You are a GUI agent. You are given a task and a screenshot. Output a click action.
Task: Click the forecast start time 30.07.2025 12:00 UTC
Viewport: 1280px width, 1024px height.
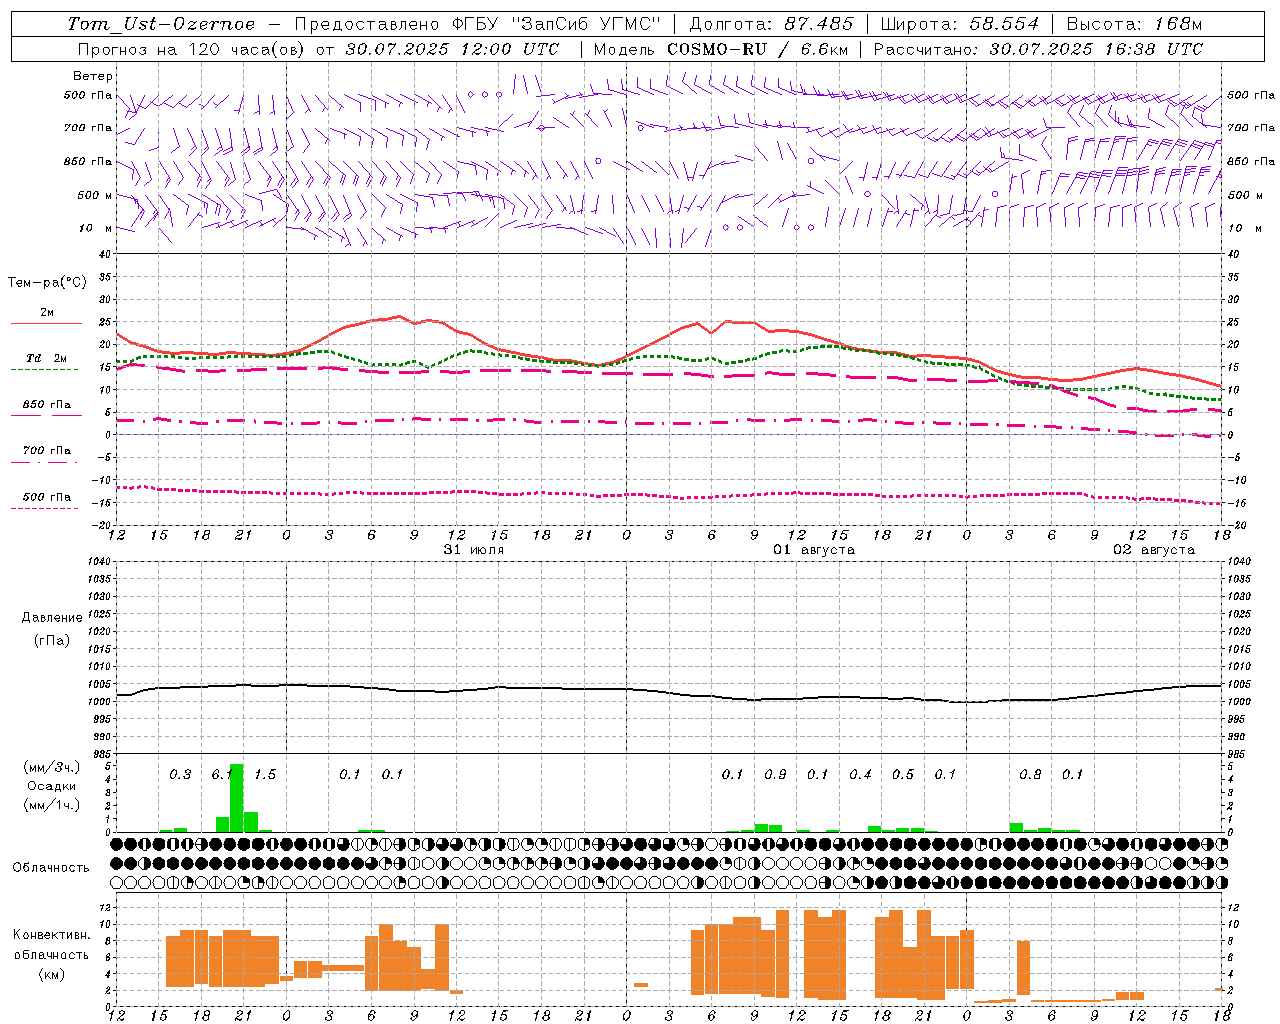click(452, 49)
